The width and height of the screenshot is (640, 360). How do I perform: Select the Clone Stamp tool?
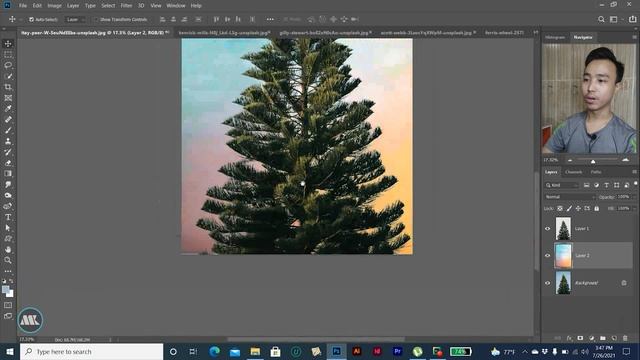[8, 141]
